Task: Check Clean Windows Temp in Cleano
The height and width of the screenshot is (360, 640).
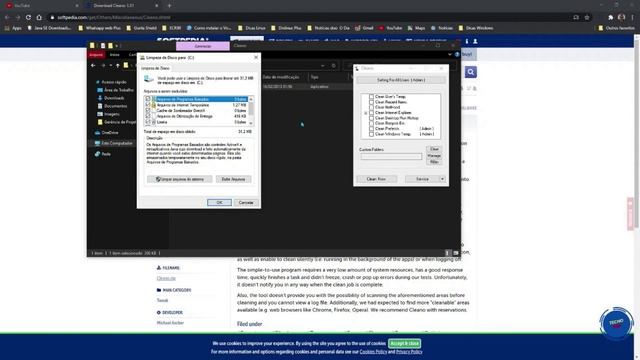Action: tap(371, 134)
